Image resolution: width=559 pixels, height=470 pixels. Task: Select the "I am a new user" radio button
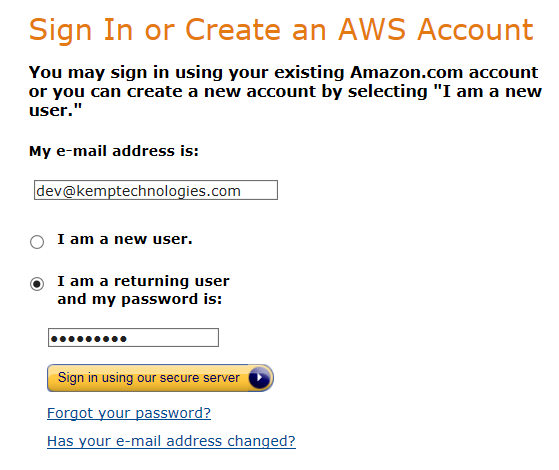pos(37,242)
